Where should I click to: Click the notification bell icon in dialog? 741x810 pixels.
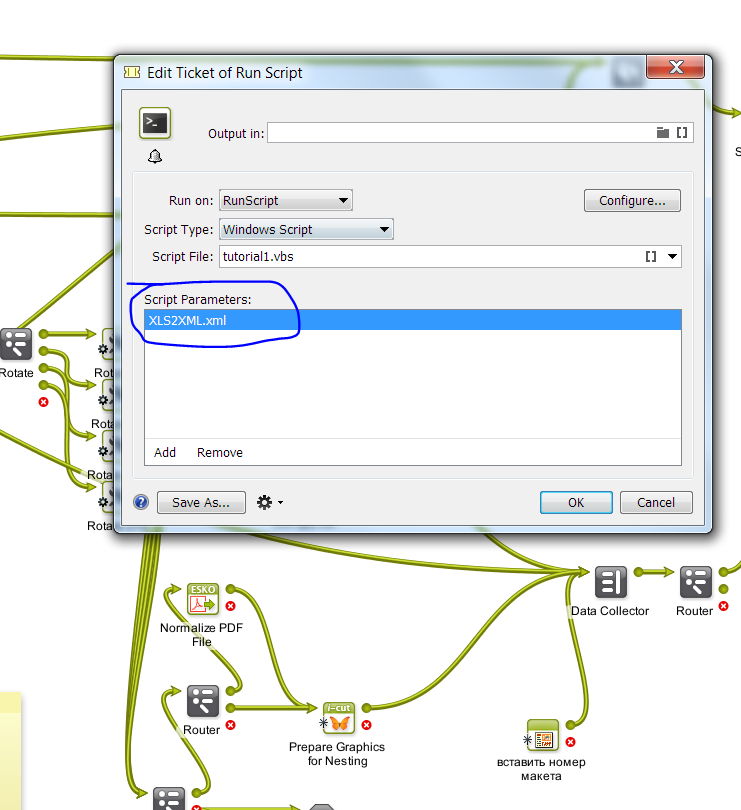tap(155, 156)
